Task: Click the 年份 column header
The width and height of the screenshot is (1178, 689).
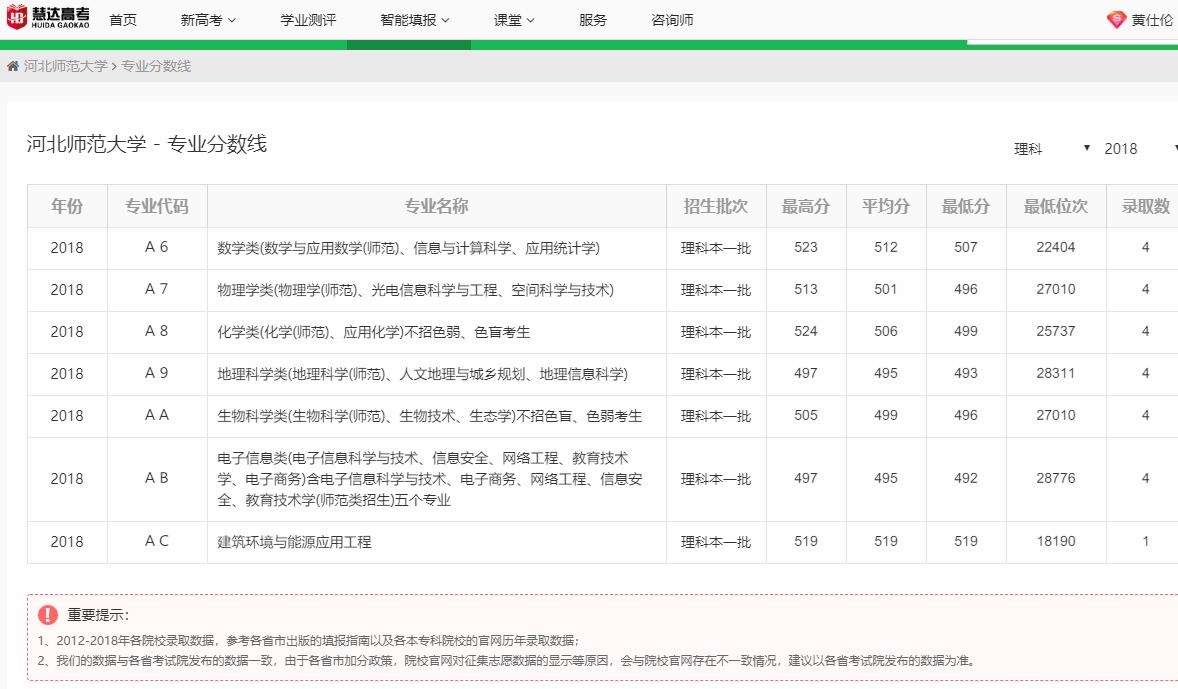Action: (x=67, y=206)
